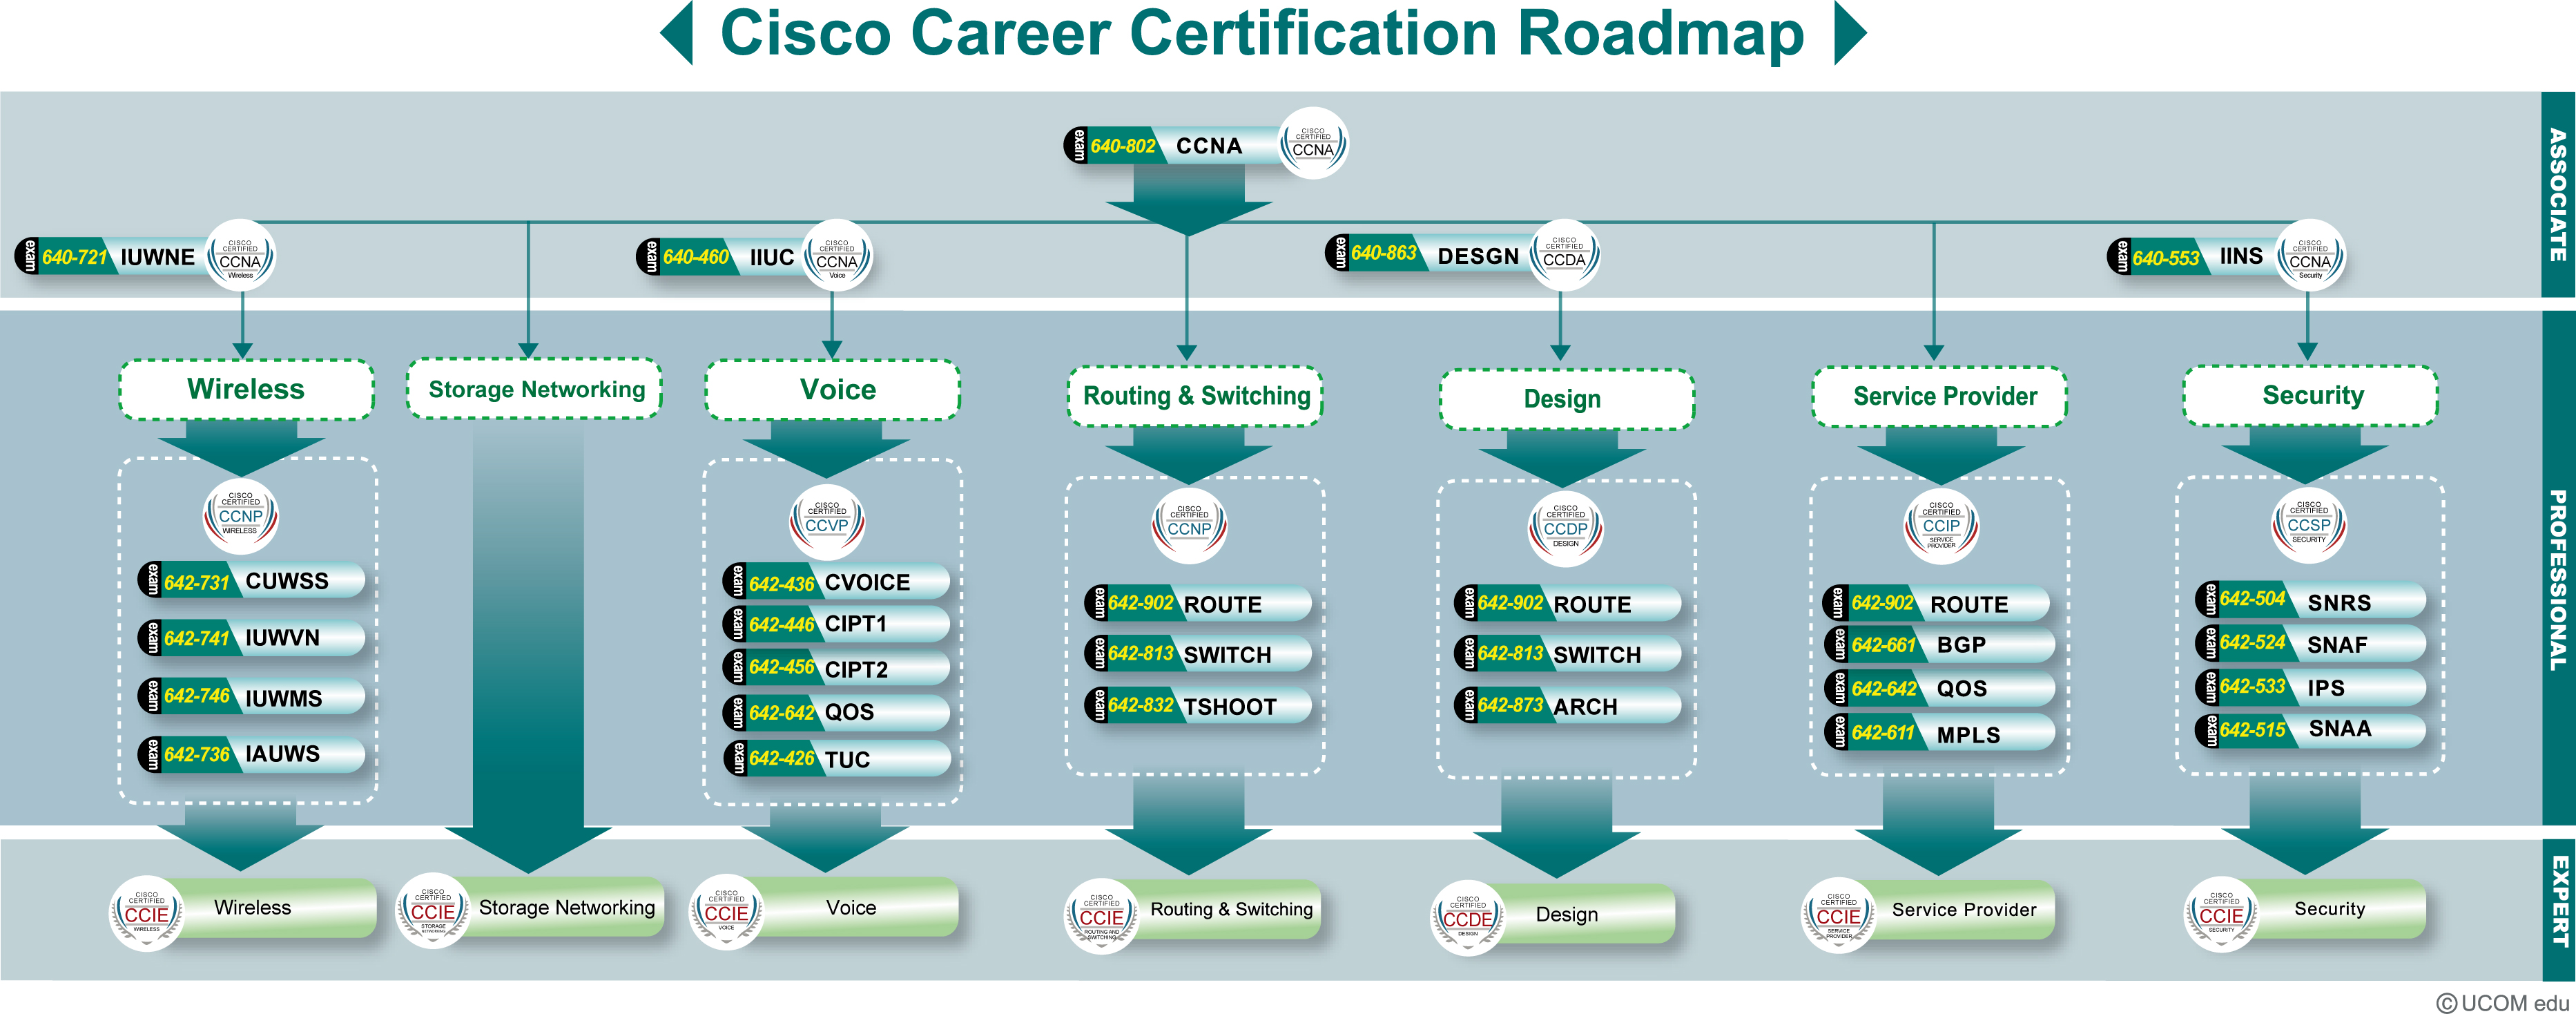
Task: Select the 642-731 CUWSS exam
Action: point(251,581)
